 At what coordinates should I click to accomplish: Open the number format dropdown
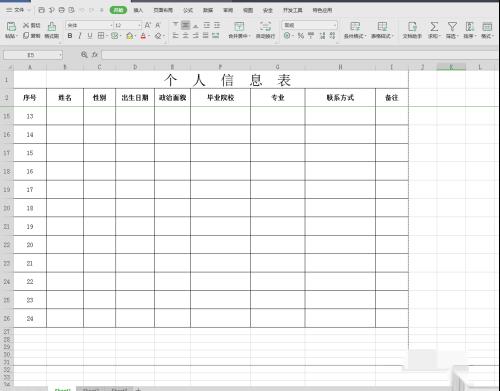[x=334, y=25]
